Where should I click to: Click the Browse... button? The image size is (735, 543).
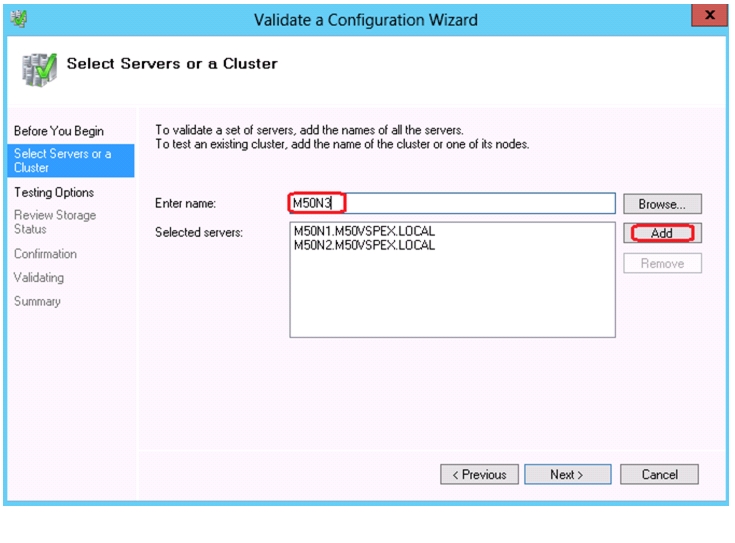[x=662, y=204]
